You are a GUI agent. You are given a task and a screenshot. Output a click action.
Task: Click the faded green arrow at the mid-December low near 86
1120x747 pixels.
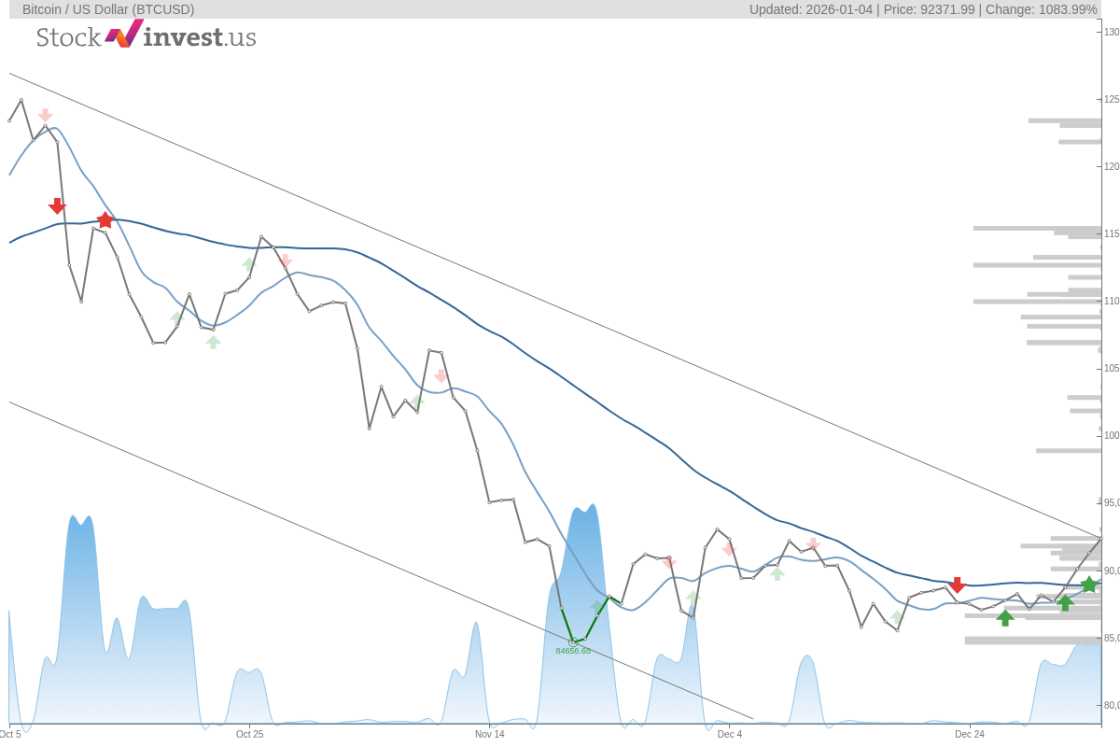896,616
